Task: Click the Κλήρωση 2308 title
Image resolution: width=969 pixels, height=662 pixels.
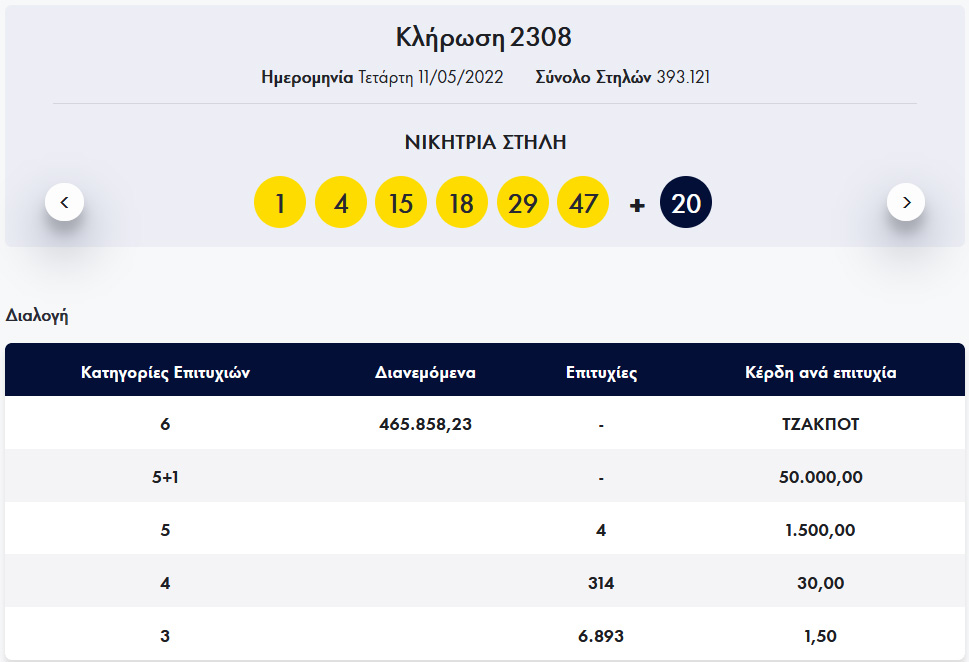Action: point(484,38)
